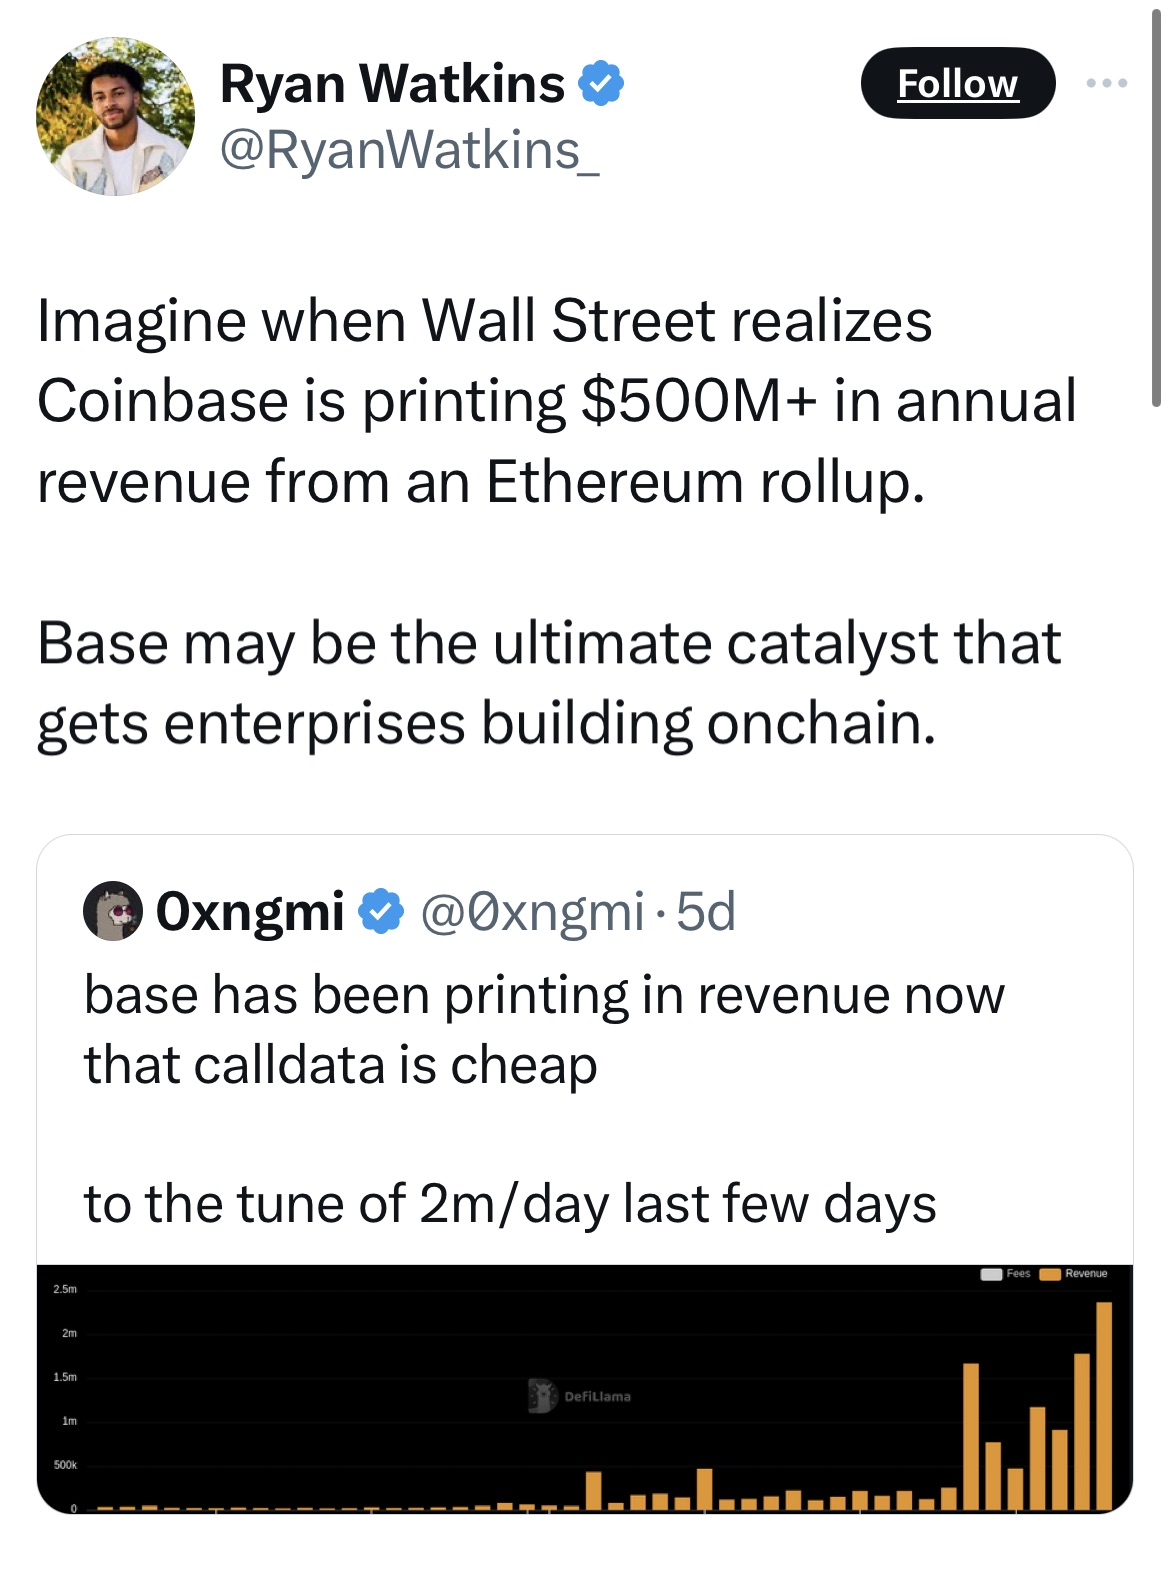The image size is (1170, 1586).
Task: Click the page scrollbar on the right
Action: click(x=1156, y=200)
